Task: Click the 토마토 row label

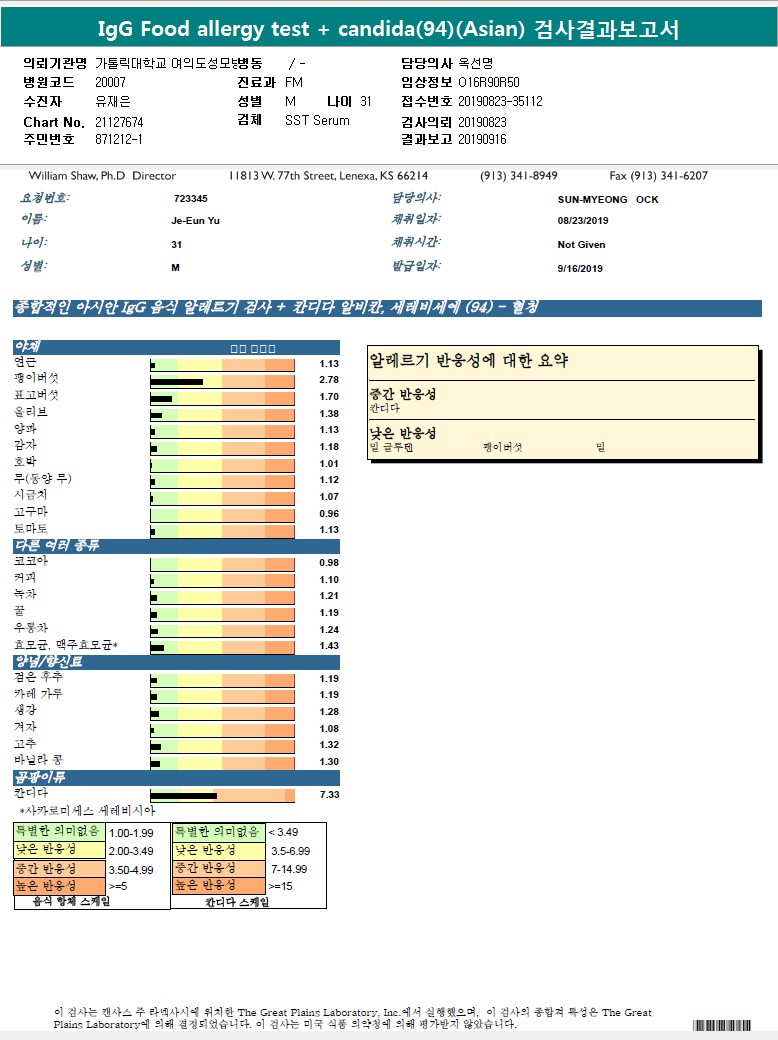Action: [31, 529]
